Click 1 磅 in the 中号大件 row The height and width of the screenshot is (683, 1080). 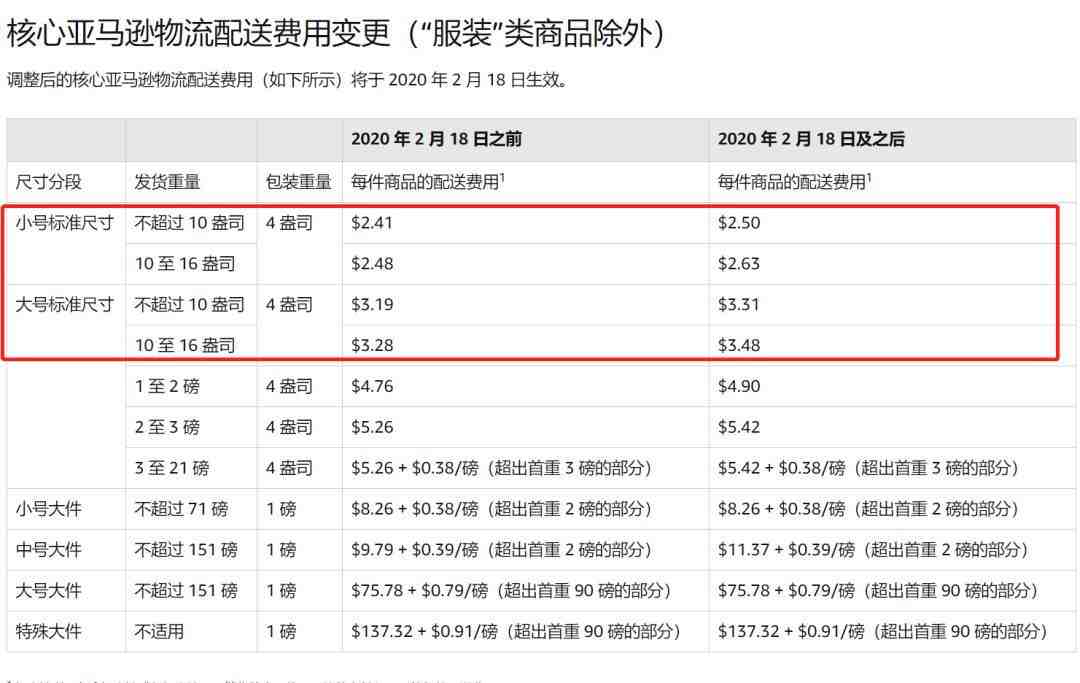tap(281, 549)
